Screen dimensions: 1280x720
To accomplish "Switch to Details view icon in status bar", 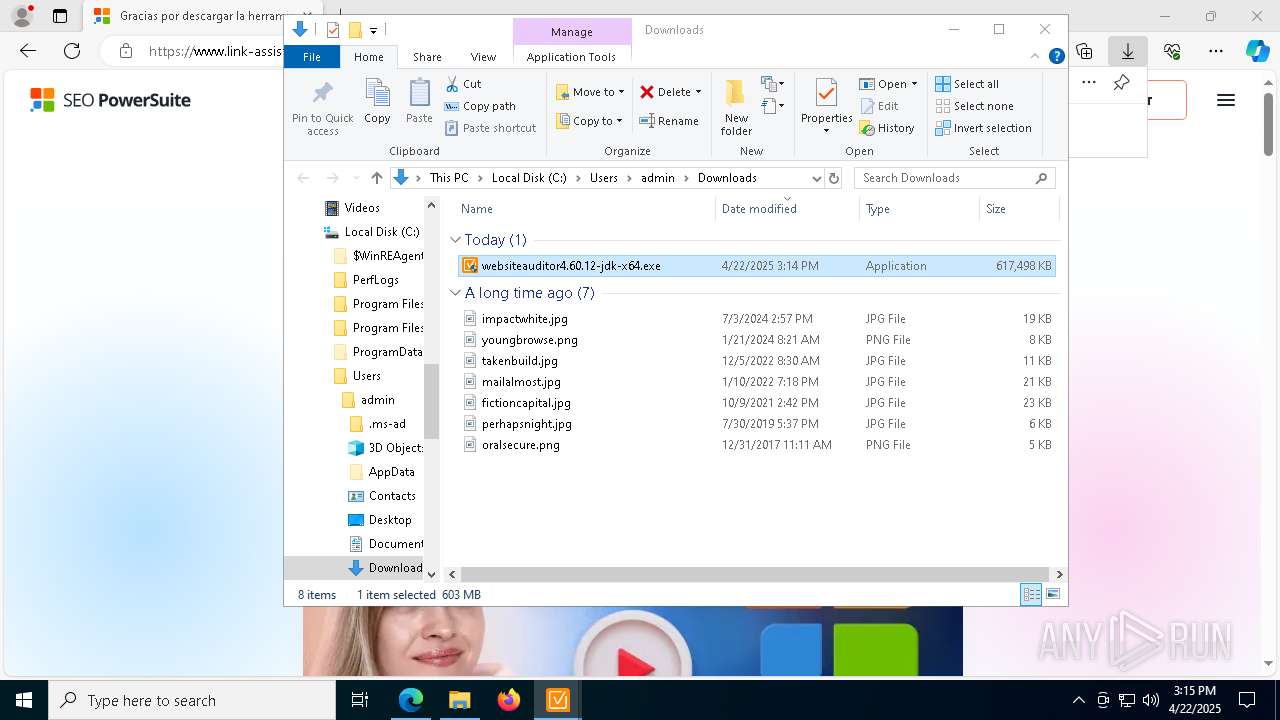I will (x=1031, y=595).
